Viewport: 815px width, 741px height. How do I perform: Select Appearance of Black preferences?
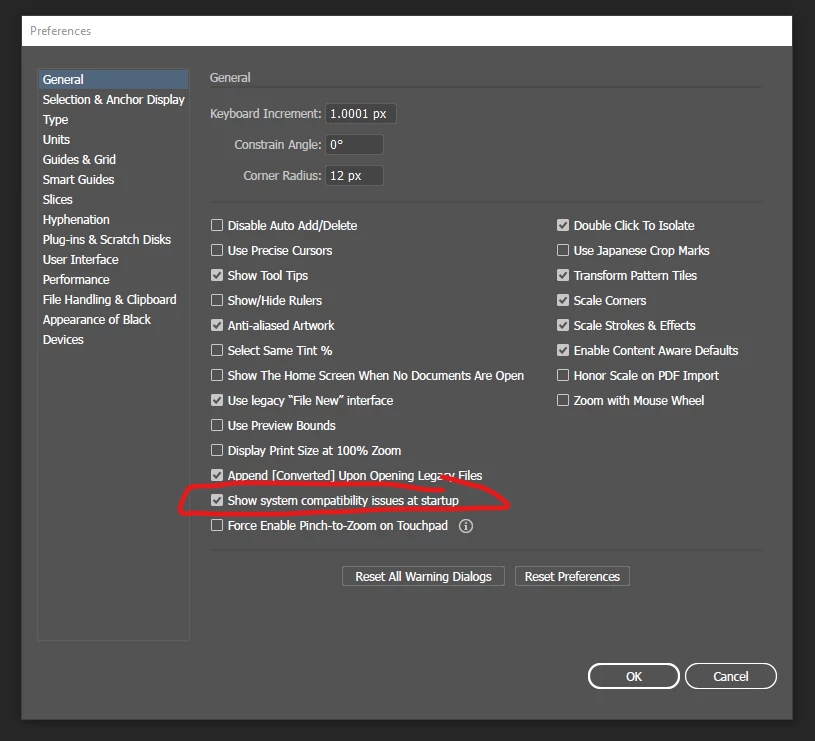pos(113,320)
